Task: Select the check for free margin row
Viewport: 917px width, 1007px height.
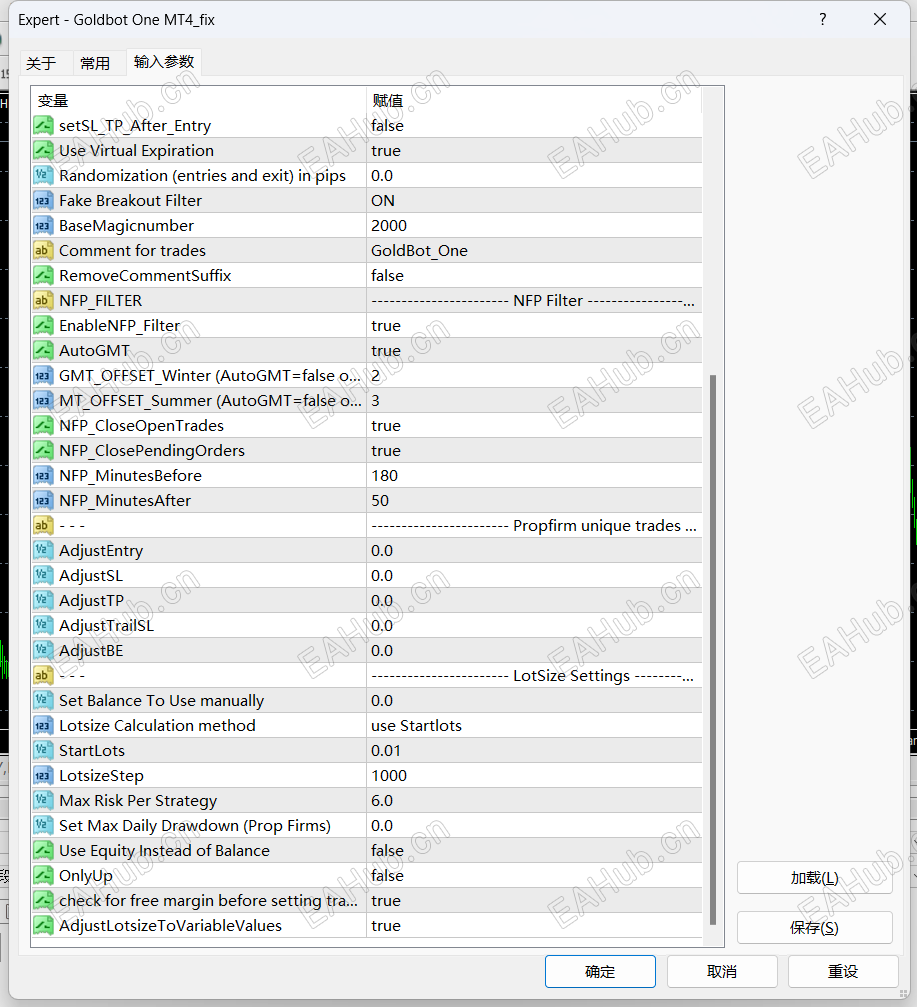Action: point(367,901)
